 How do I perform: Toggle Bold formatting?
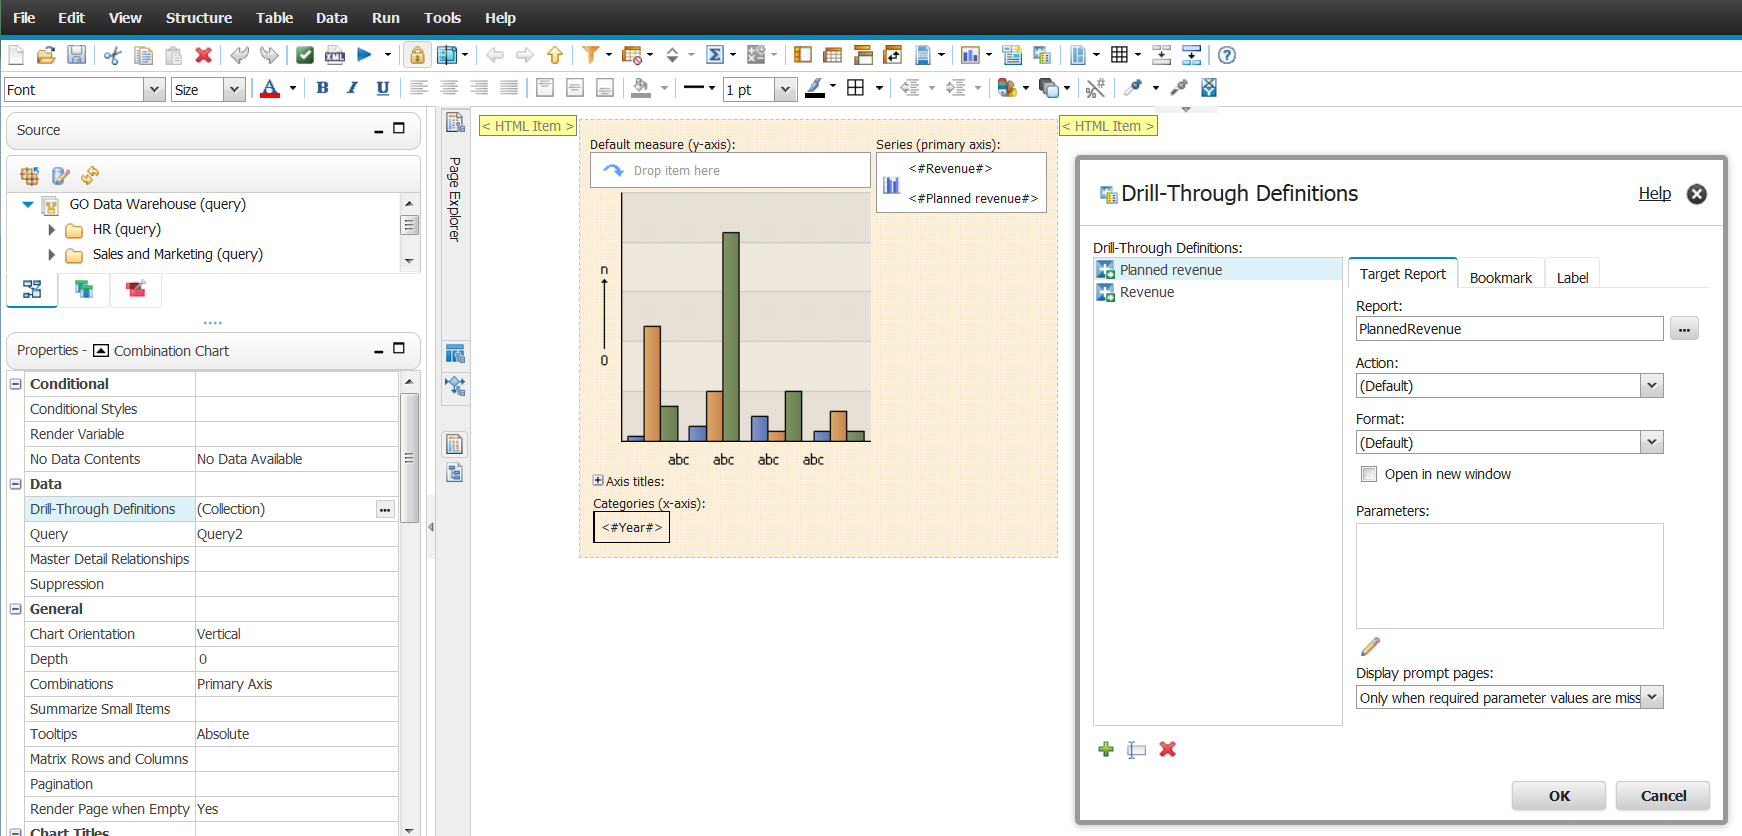coord(322,88)
